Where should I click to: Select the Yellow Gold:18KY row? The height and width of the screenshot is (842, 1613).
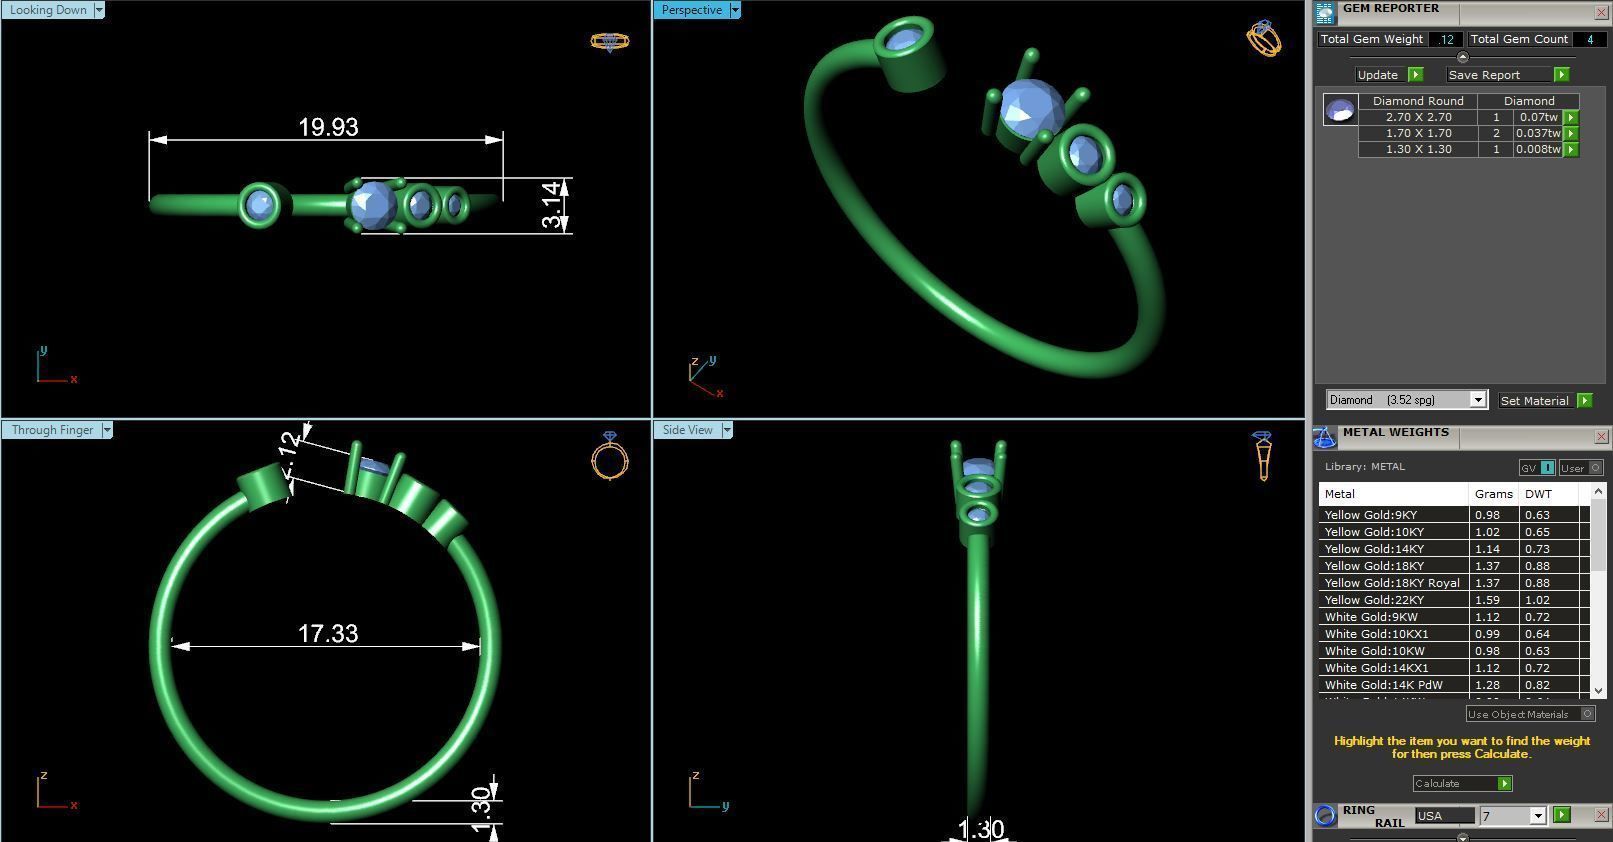(1454, 566)
